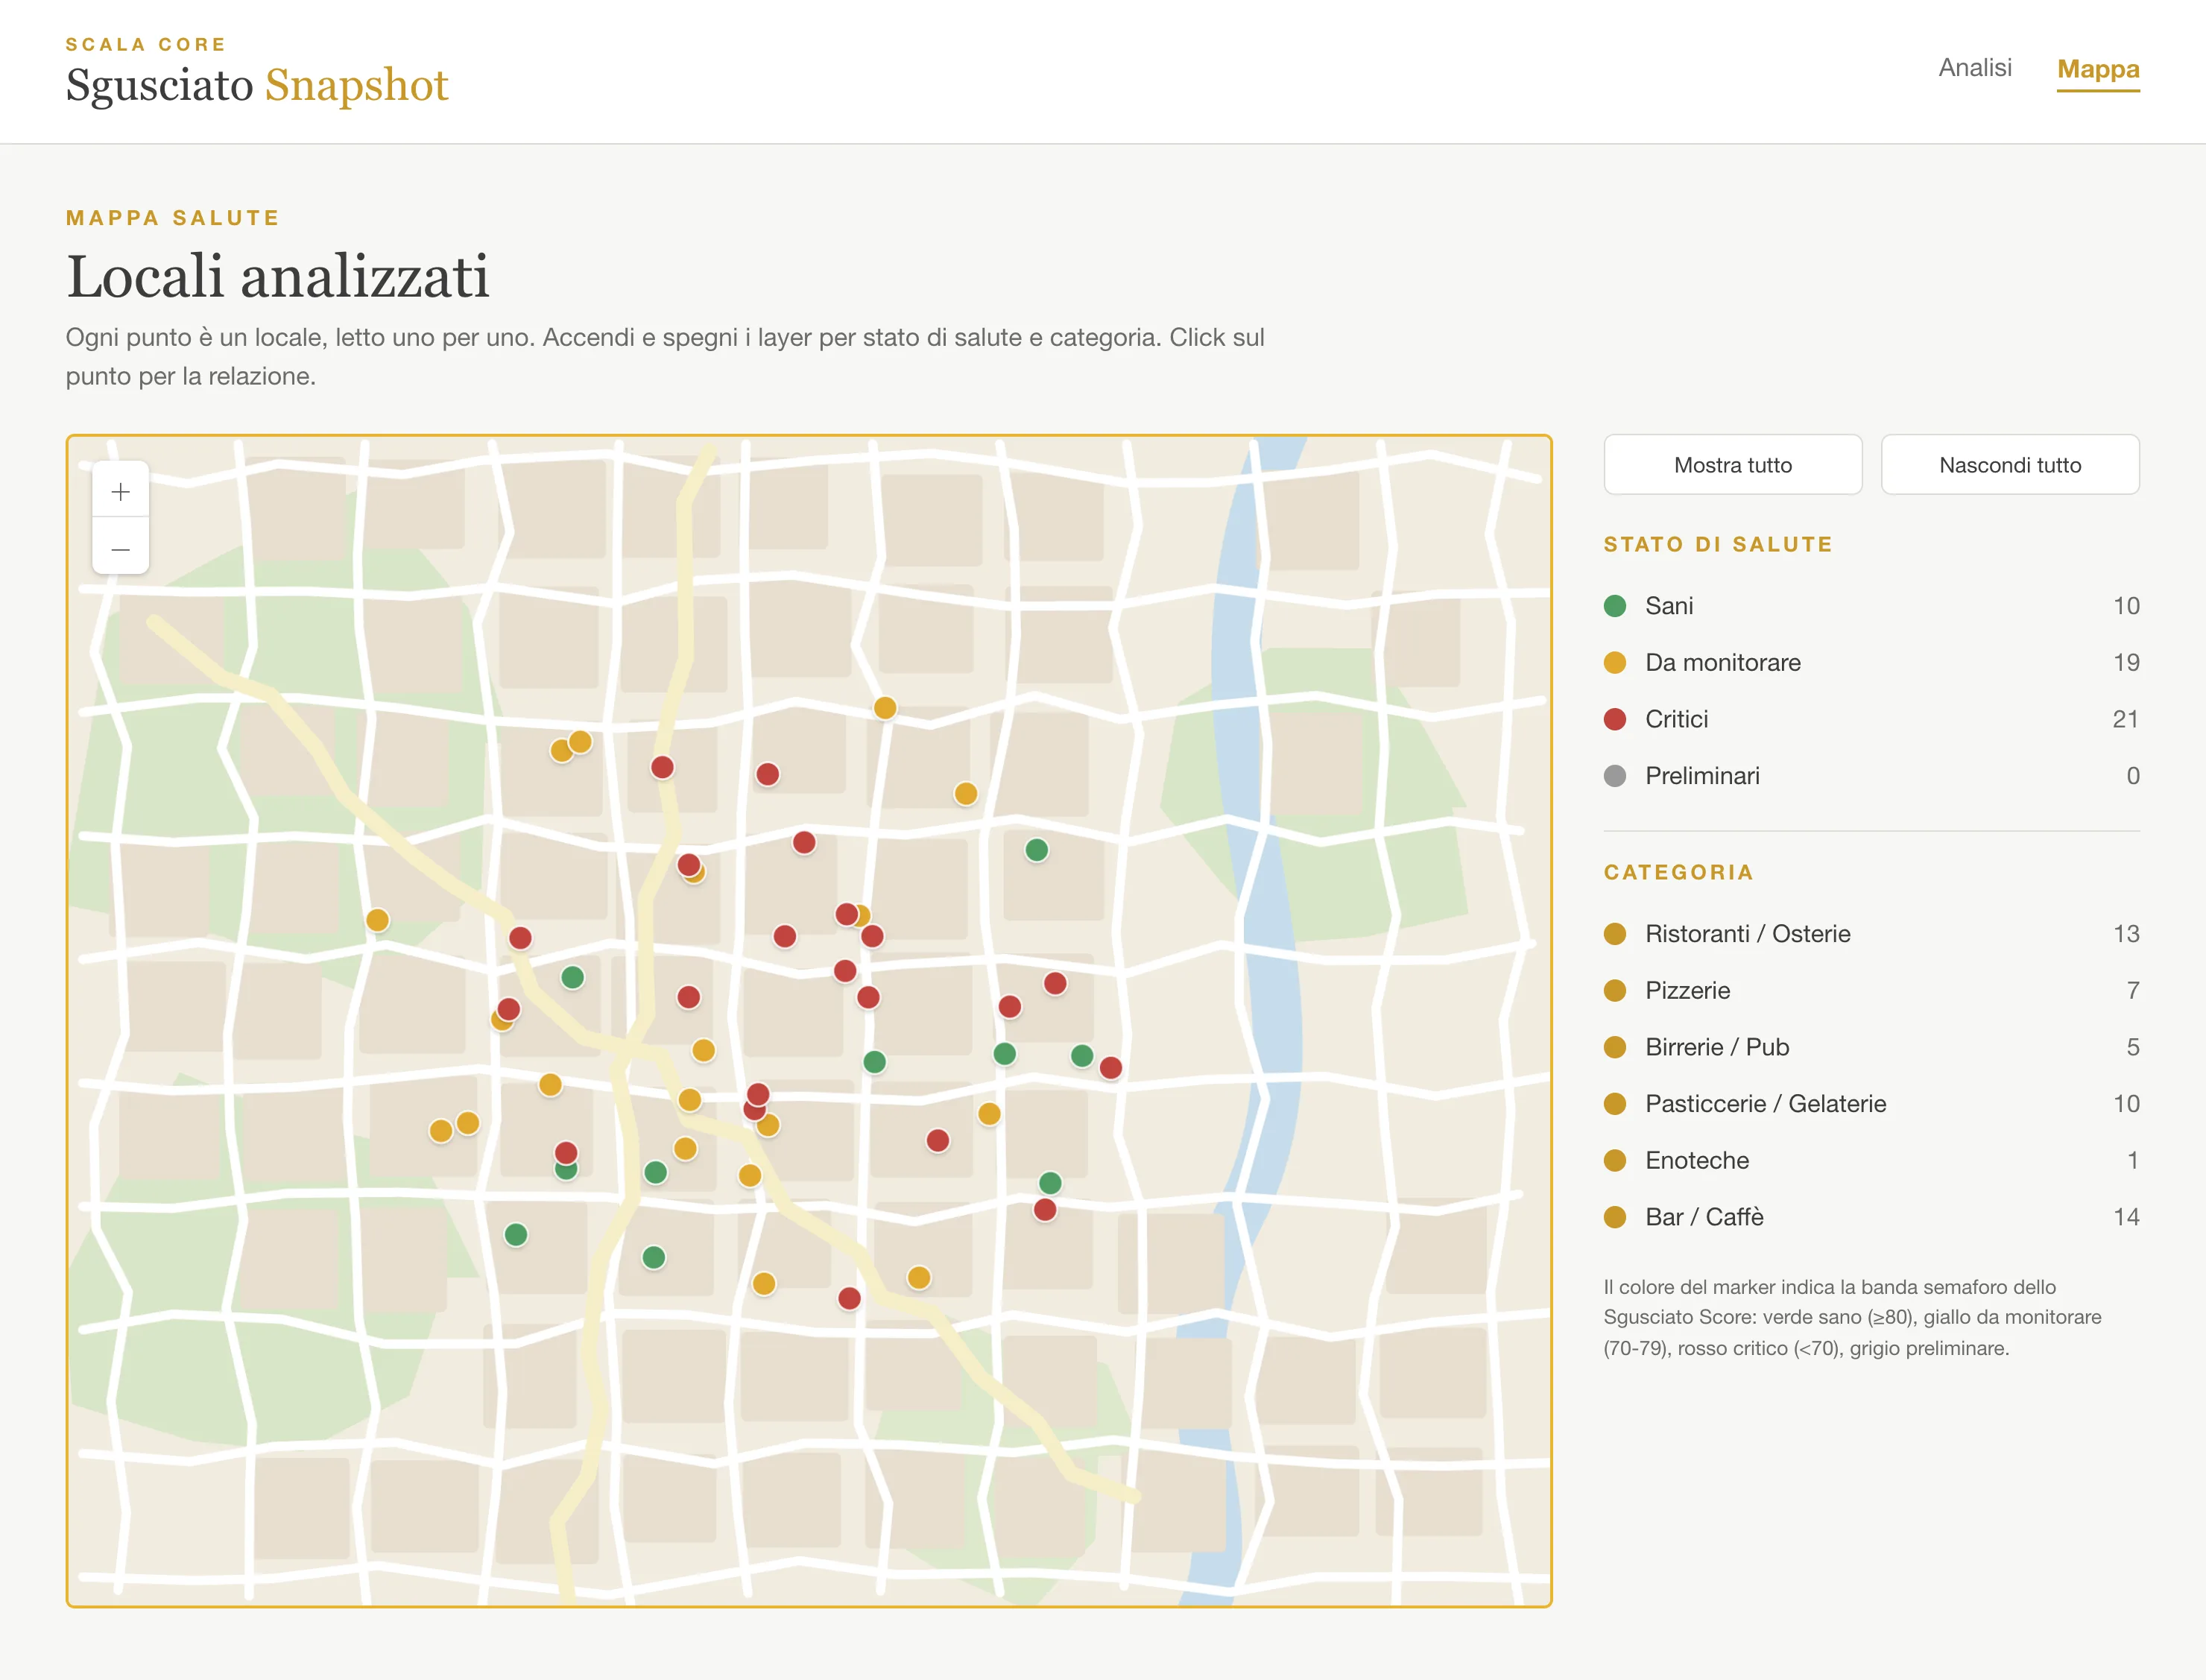Click the gray Preliminari color dot
Screen dimensions: 2206x1680
pyautogui.click(x=1614, y=776)
